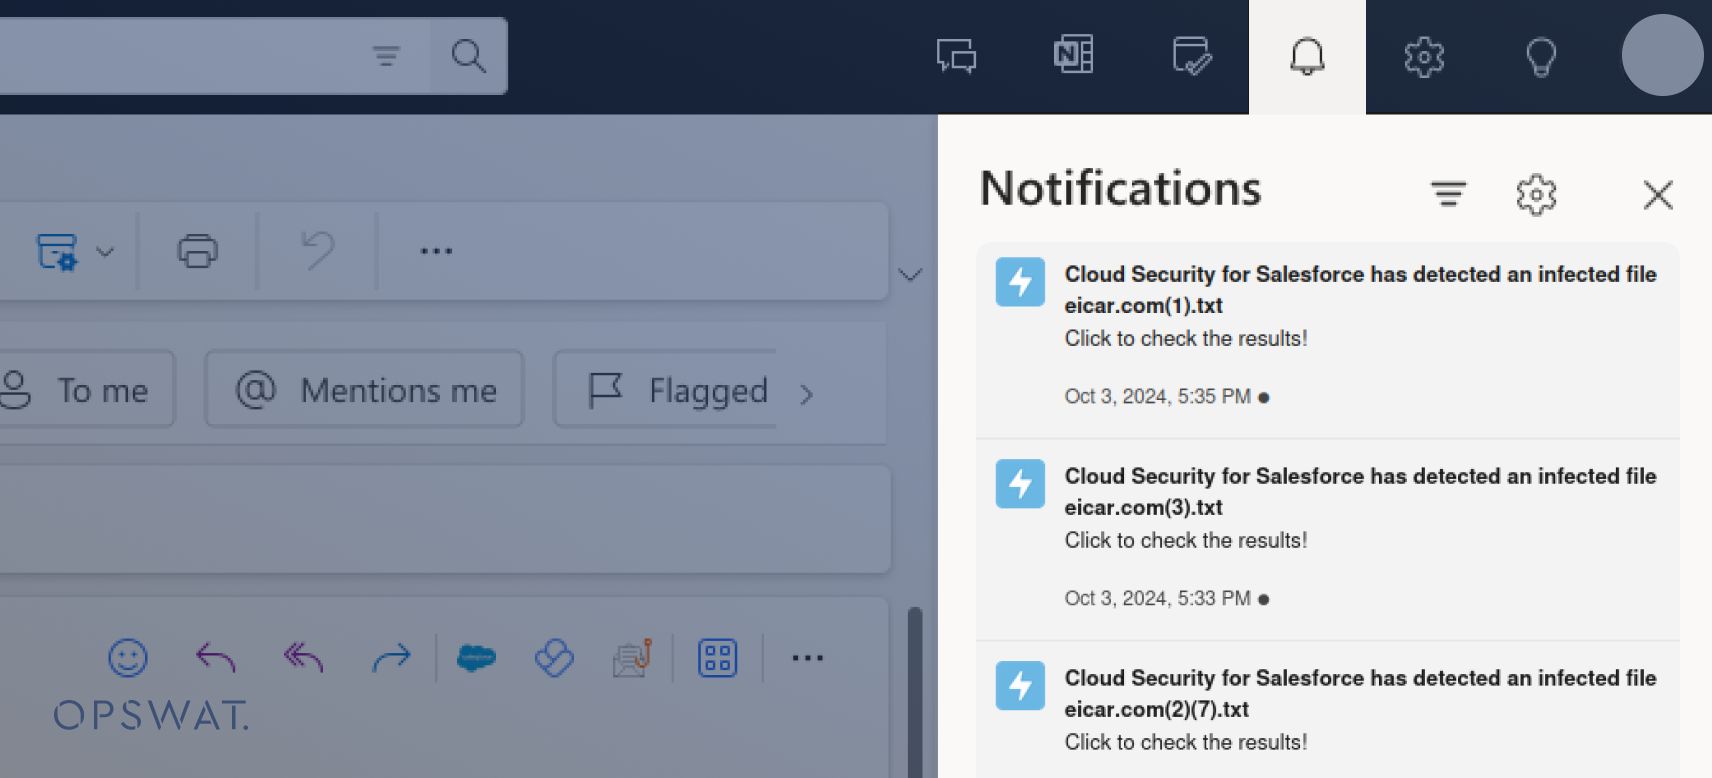Image resolution: width=1712 pixels, height=778 pixels.
Task: Expand dropdown arrow next to calendar icon
Action: click(105, 252)
